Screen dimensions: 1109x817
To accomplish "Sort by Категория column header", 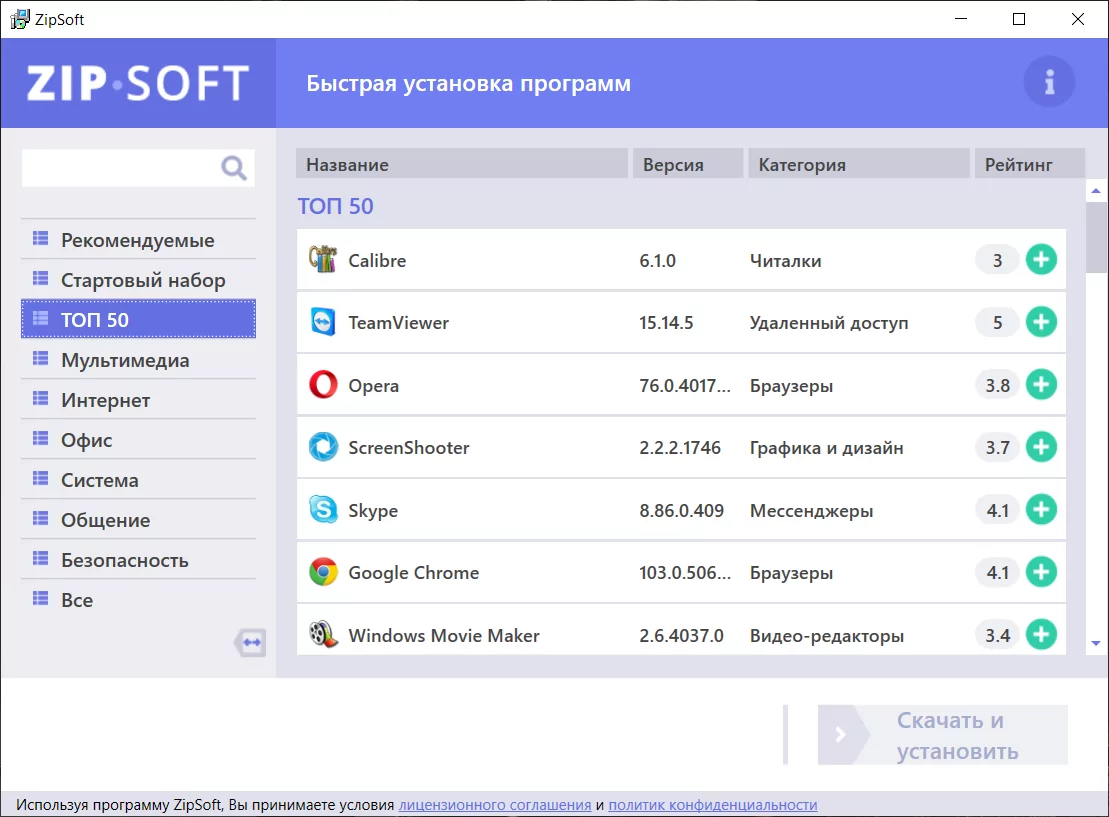I will tap(859, 164).
